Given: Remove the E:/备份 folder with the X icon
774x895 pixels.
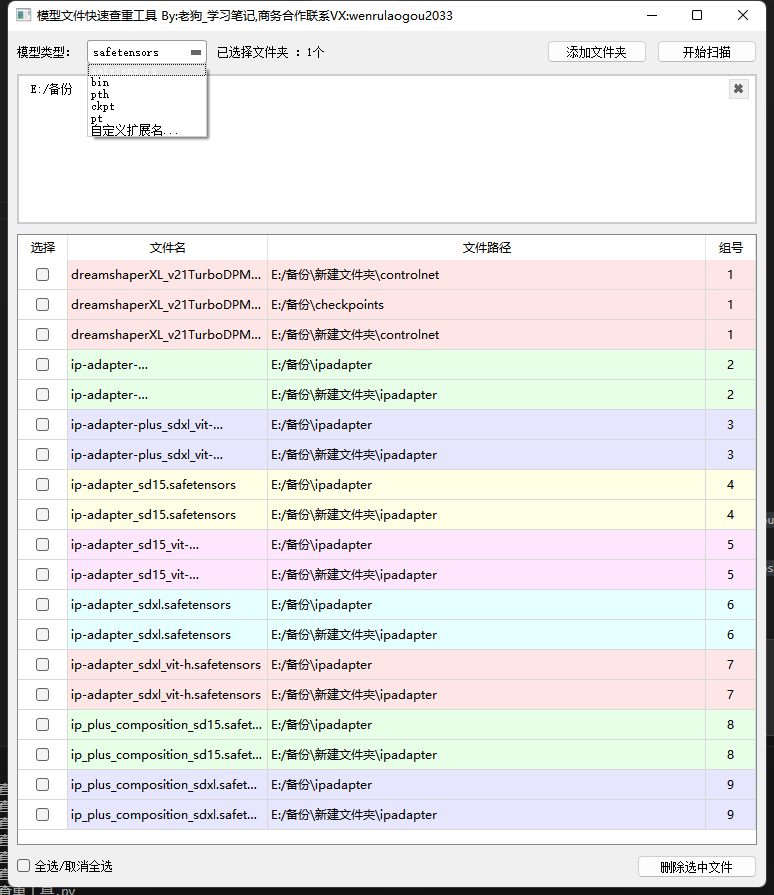Looking at the screenshot, I should coord(738,89).
